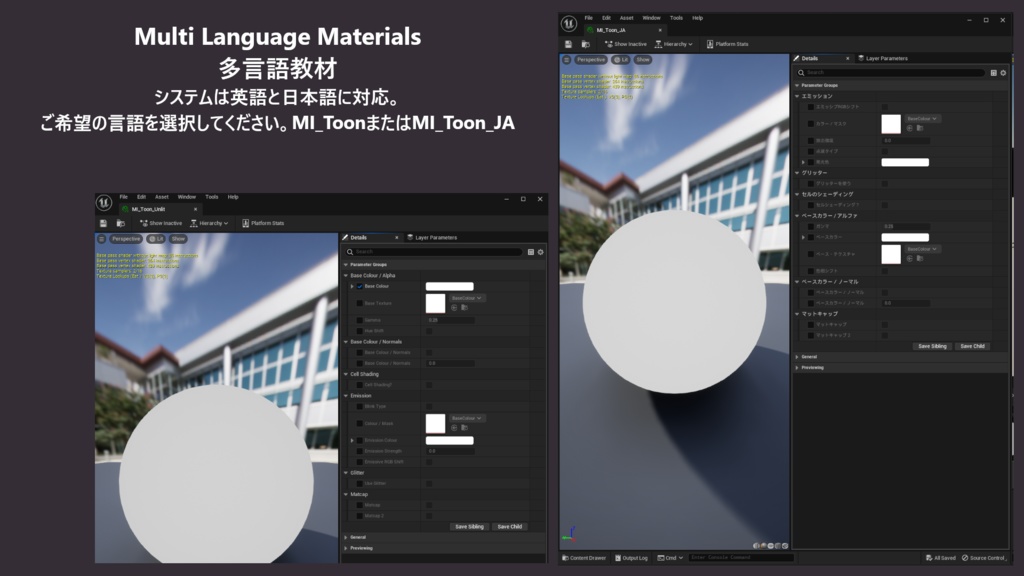Open Hierarchy dropdown in MI_Toon_Unlit toolbar
1024x576 pixels.
pos(209,223)
